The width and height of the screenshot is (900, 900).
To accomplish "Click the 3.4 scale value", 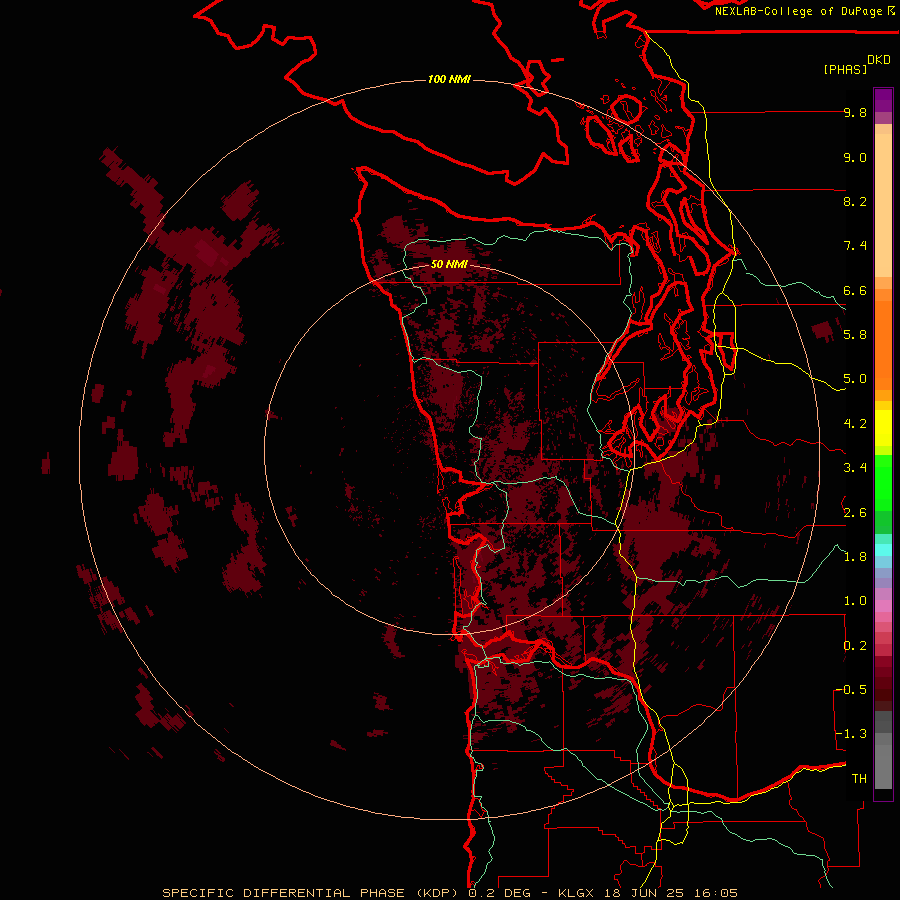I will pos(855,468).
